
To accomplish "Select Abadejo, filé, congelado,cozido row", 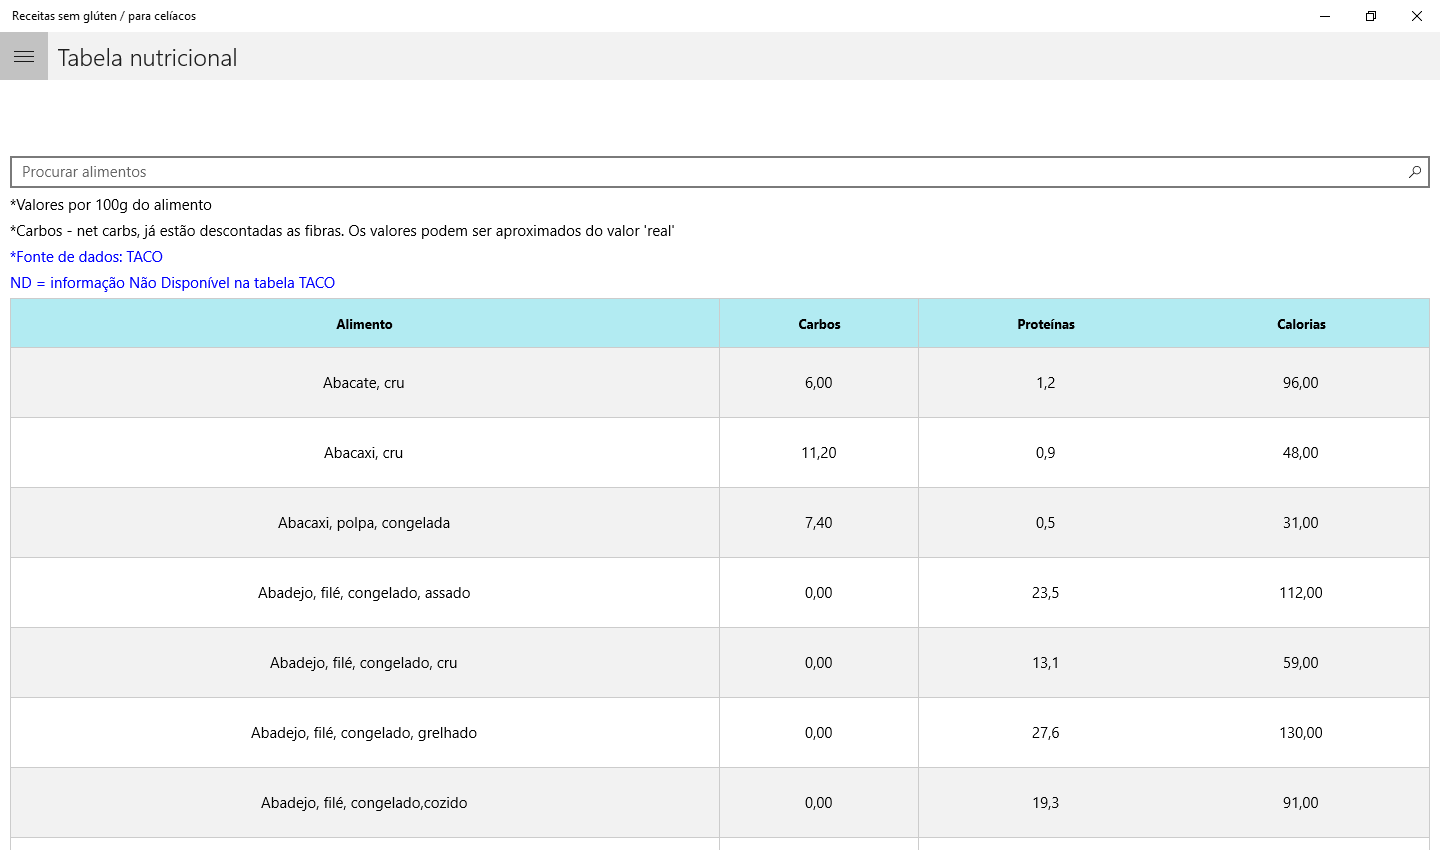I will pos(364,803).
